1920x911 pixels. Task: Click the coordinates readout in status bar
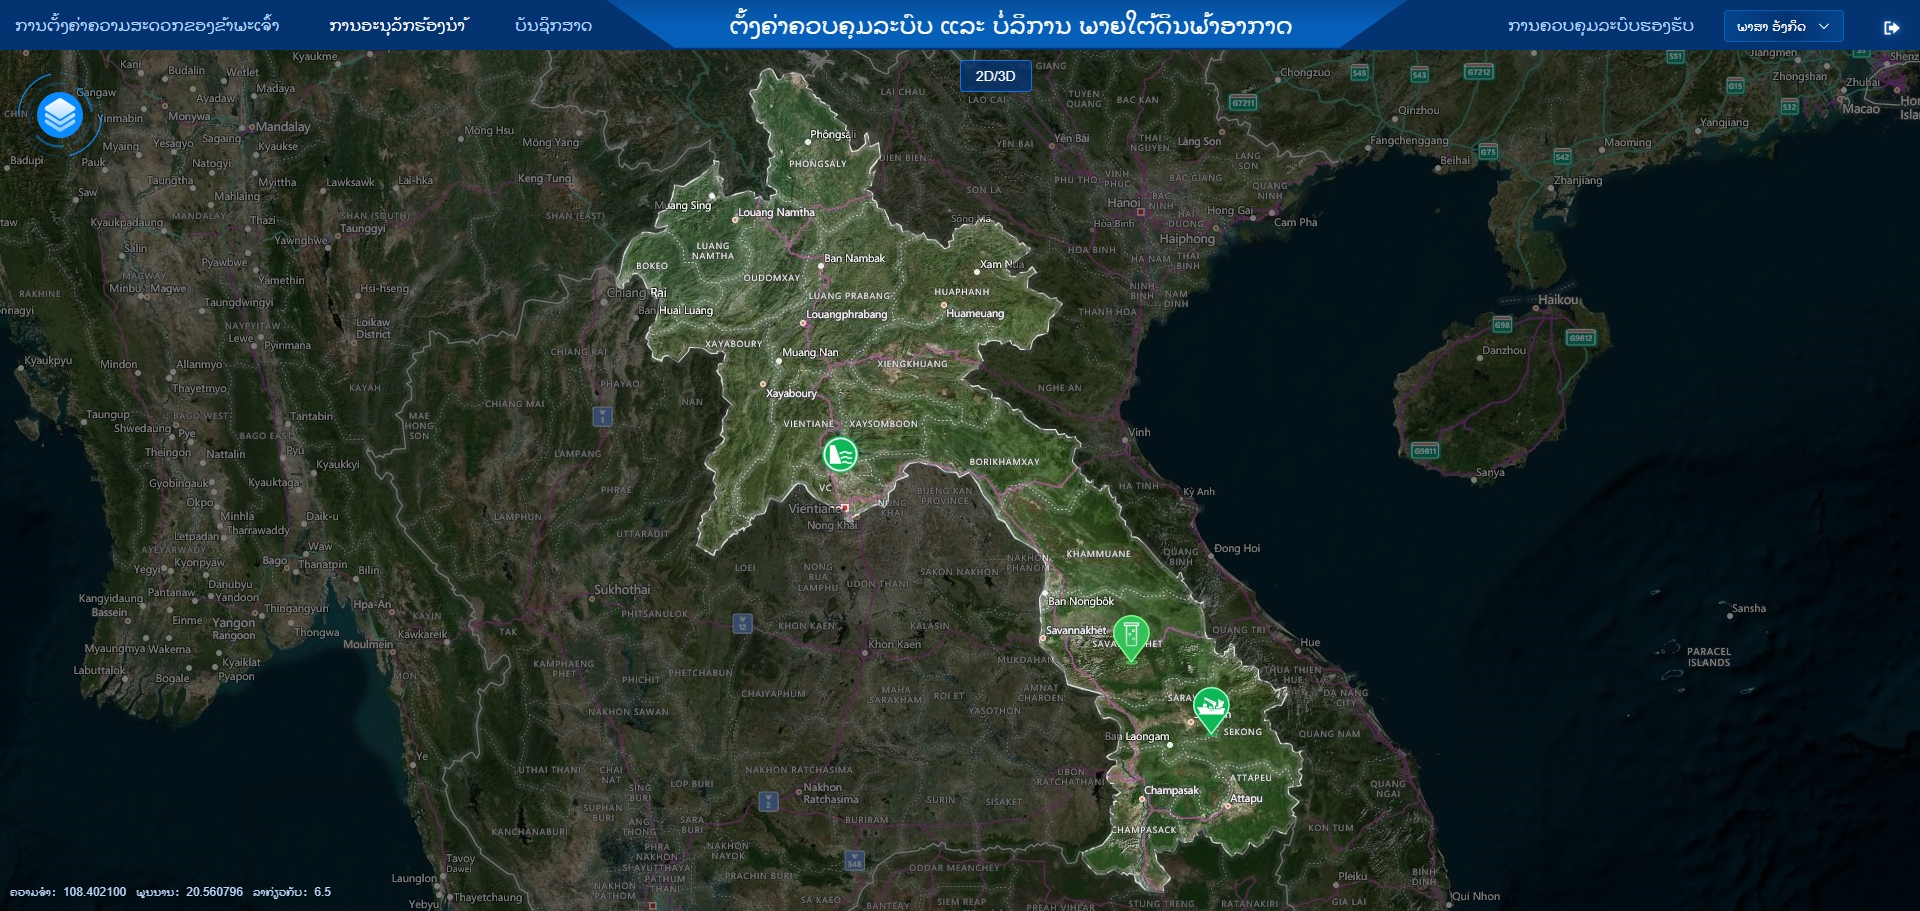click(x=170, y=892)
